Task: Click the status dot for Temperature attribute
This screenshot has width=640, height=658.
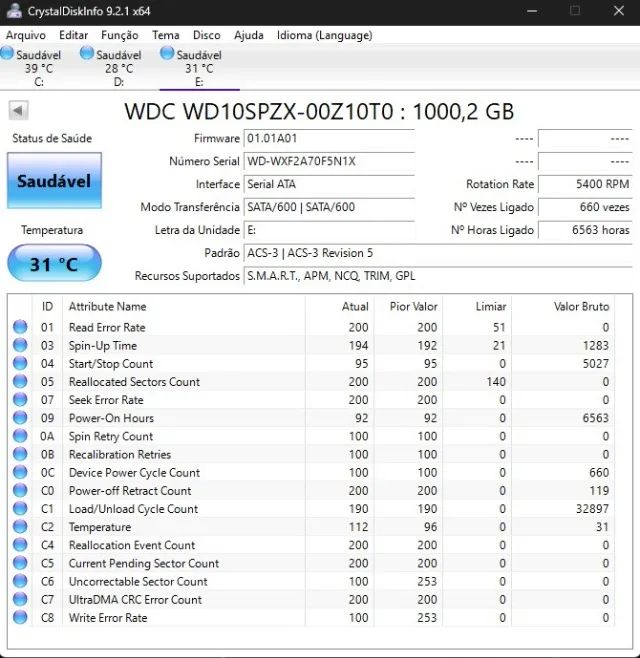Action: tap(20, 527)
